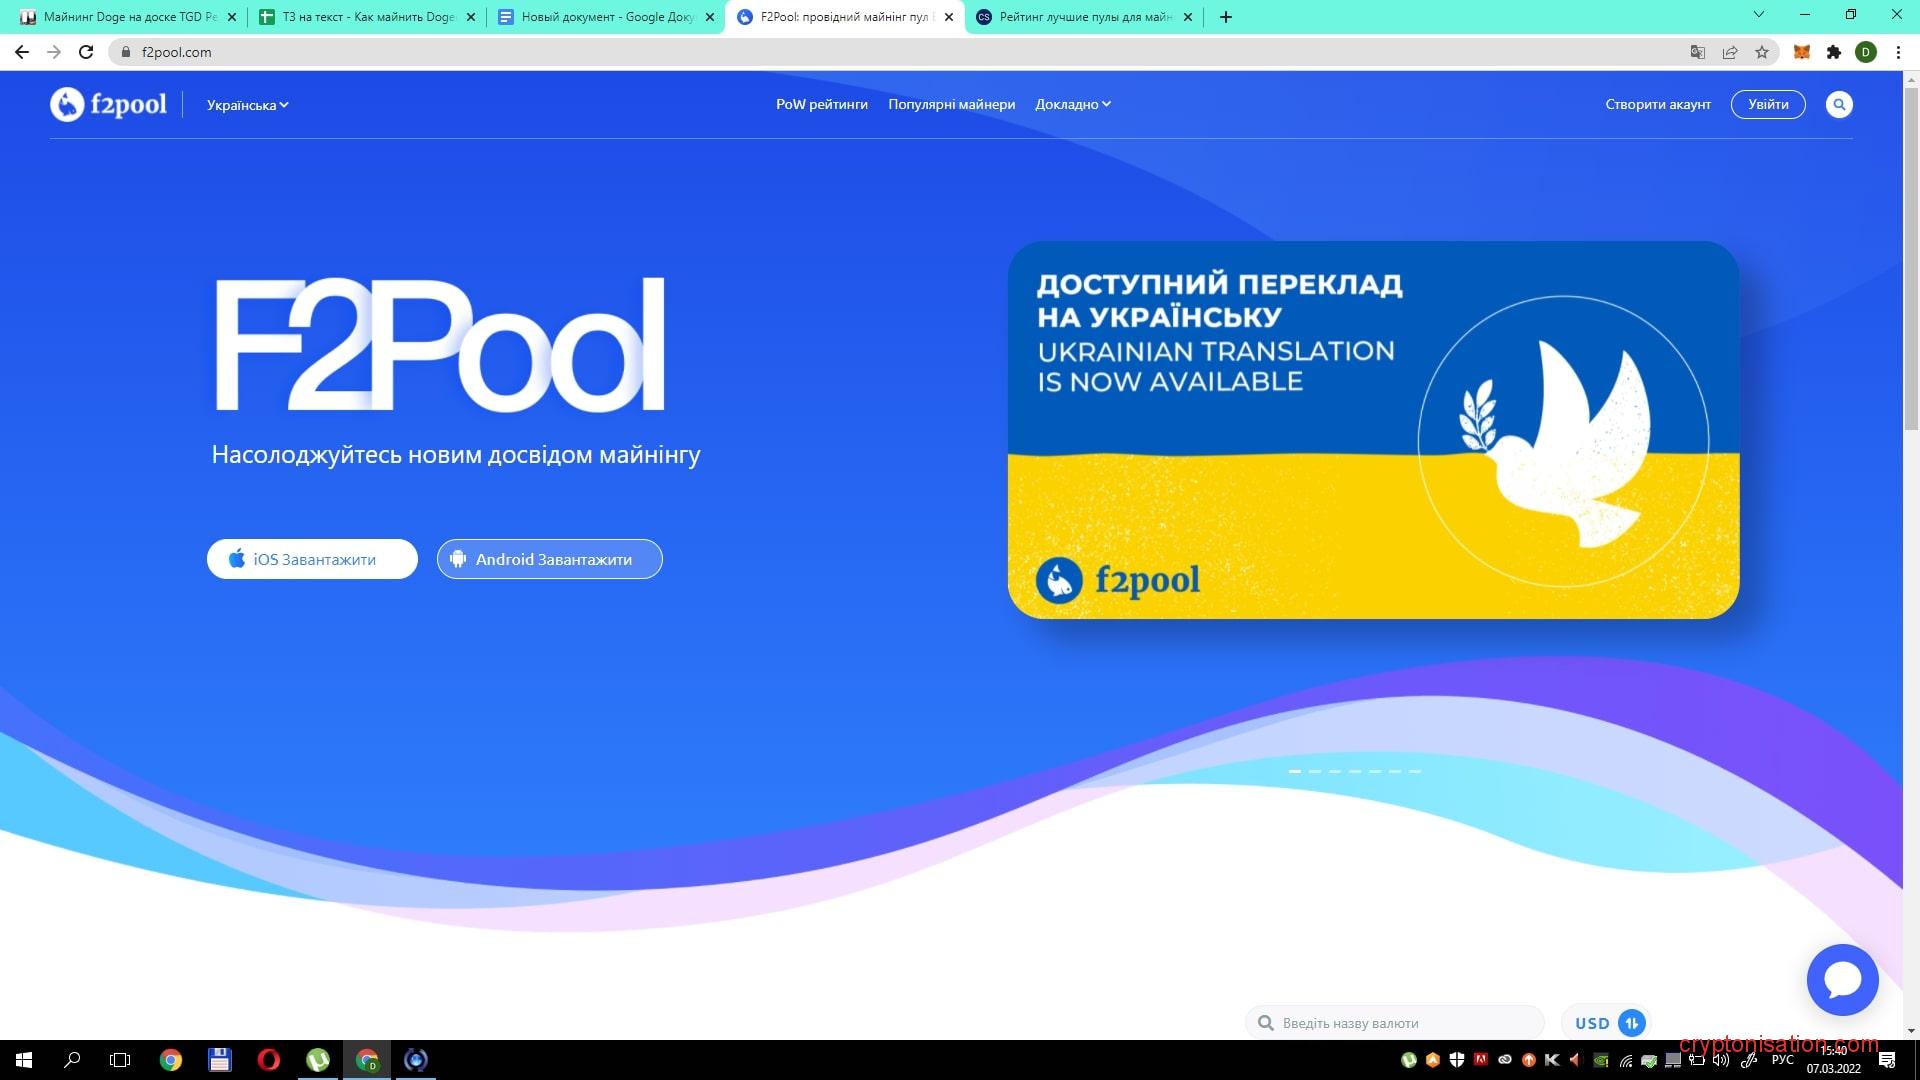Switch the РУС input language
Image resolution: width=1920 pixels, height=1080 pixels.
(1782, 1060)
